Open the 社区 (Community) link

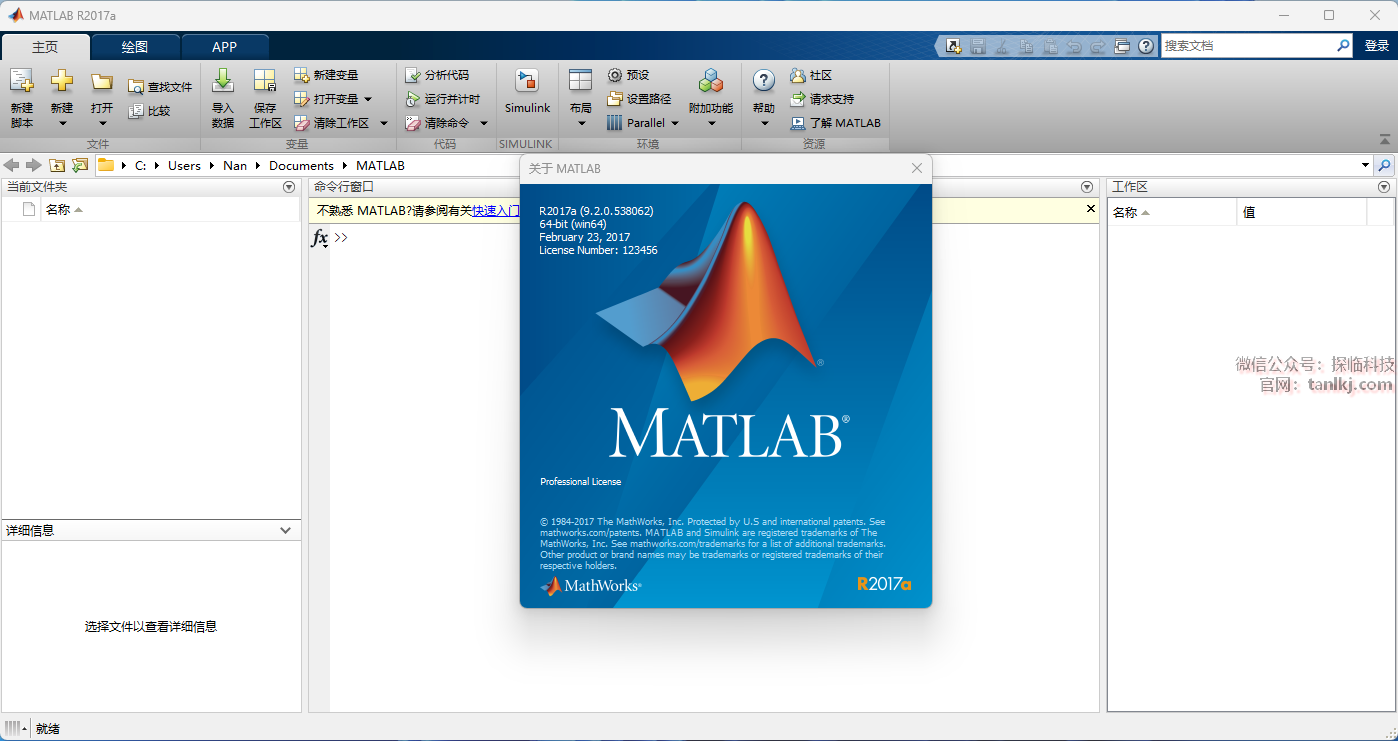click(x=811, y=75)
